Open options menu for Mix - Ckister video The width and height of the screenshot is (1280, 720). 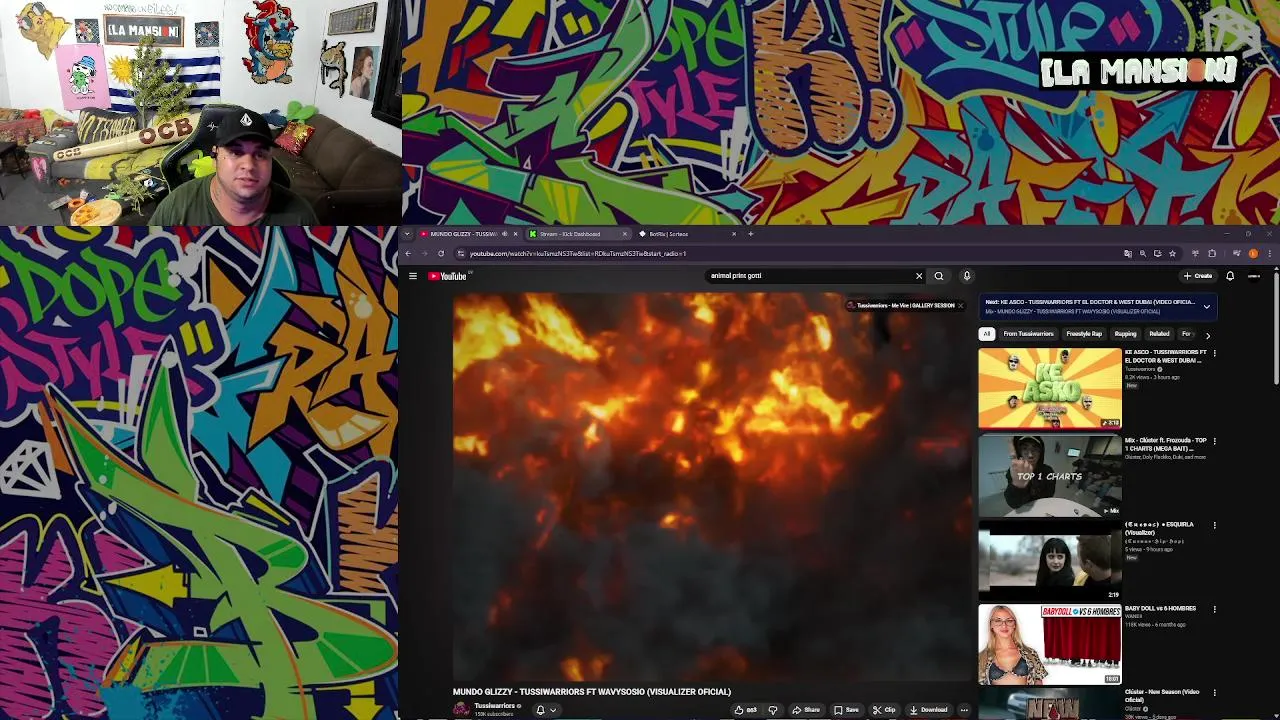pos(1214,441)
